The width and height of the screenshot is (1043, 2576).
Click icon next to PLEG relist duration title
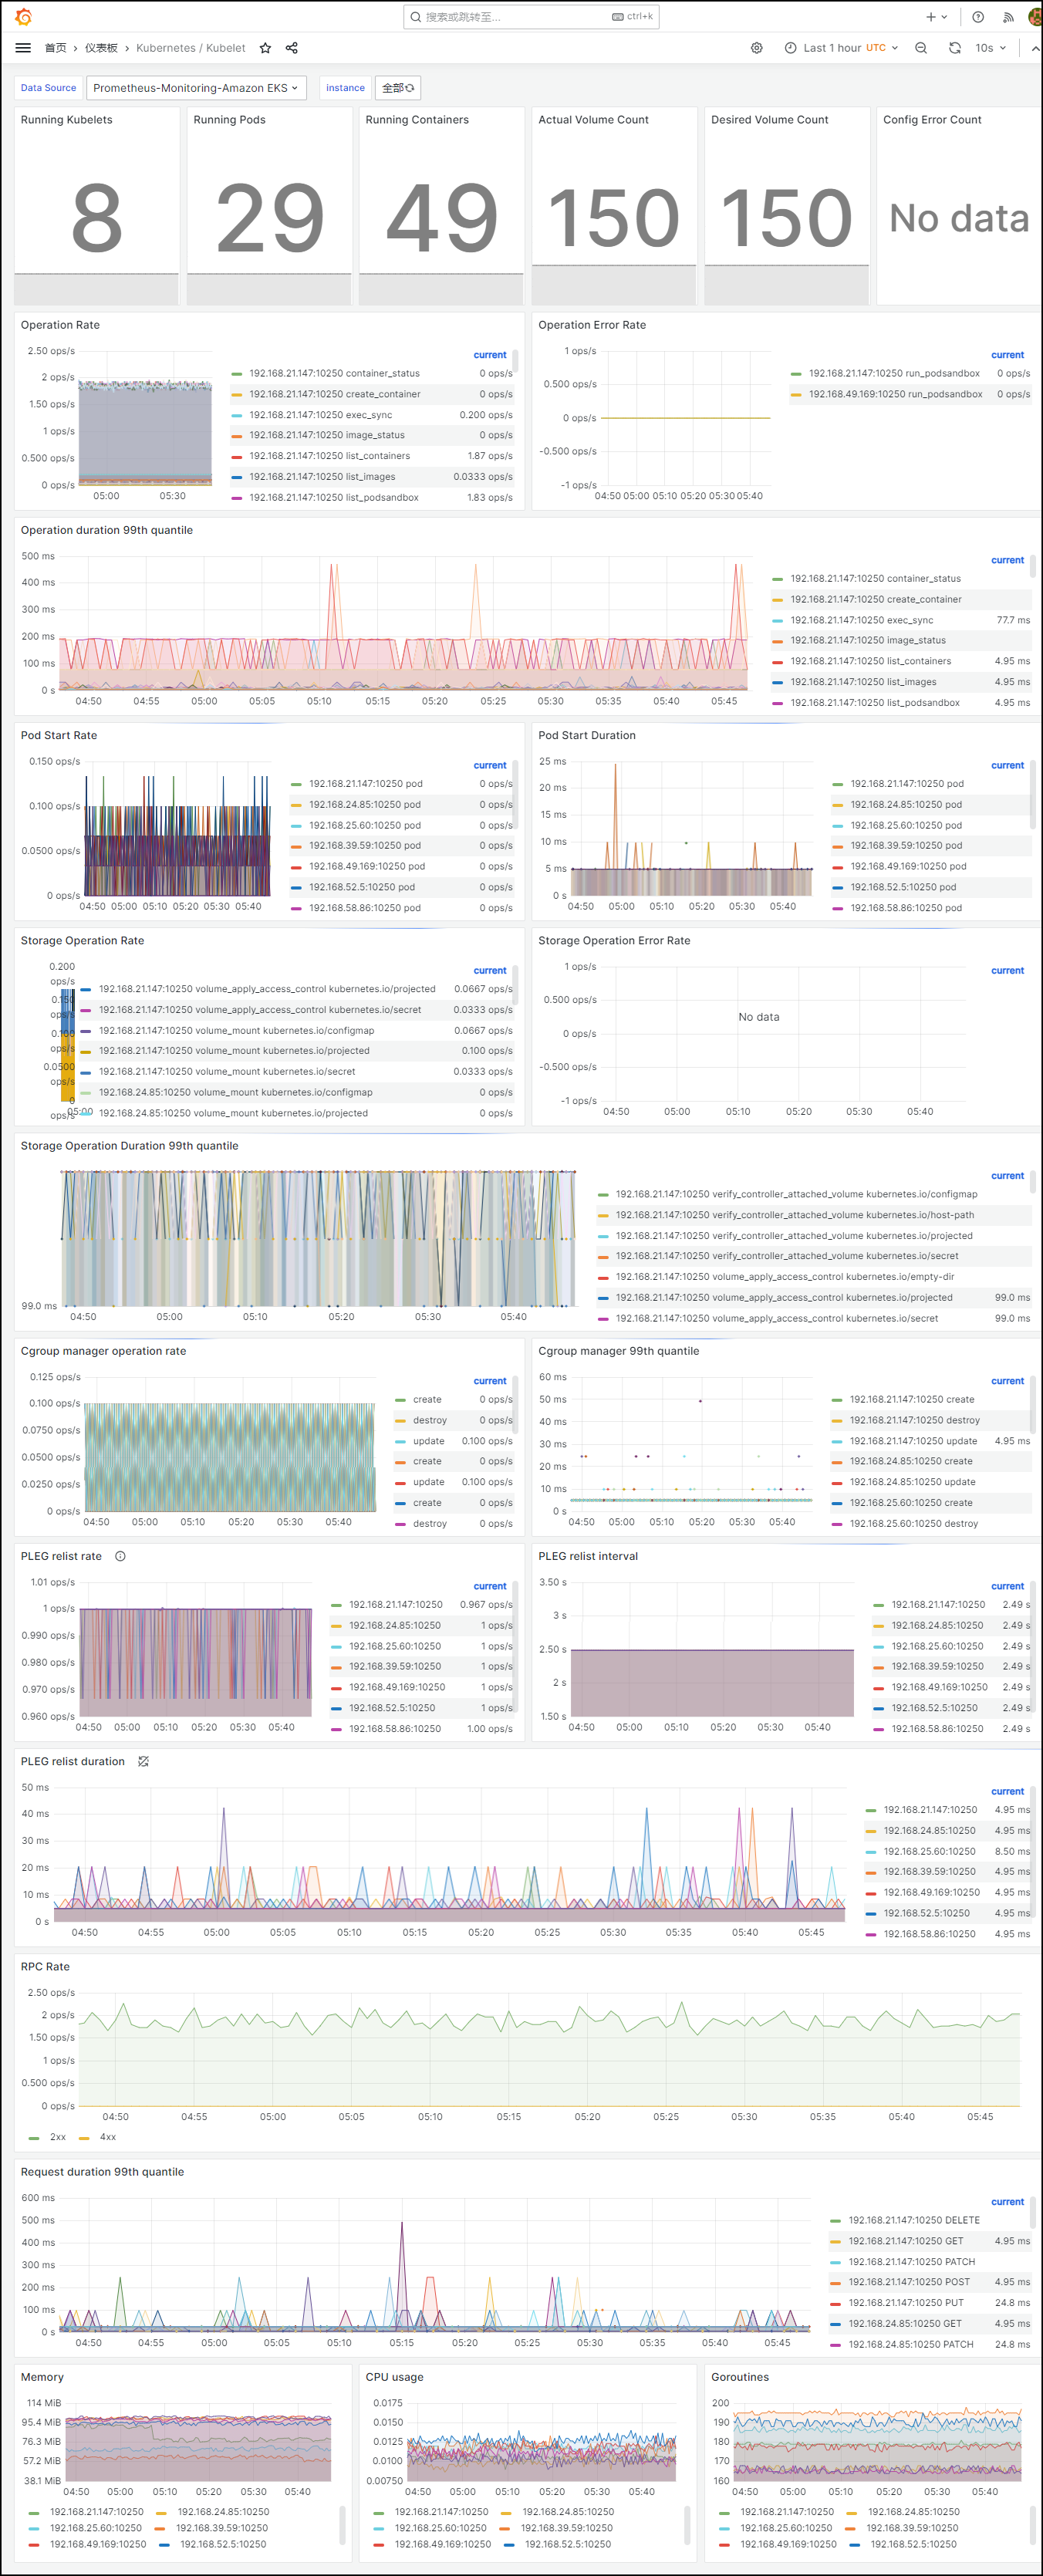143,1761
